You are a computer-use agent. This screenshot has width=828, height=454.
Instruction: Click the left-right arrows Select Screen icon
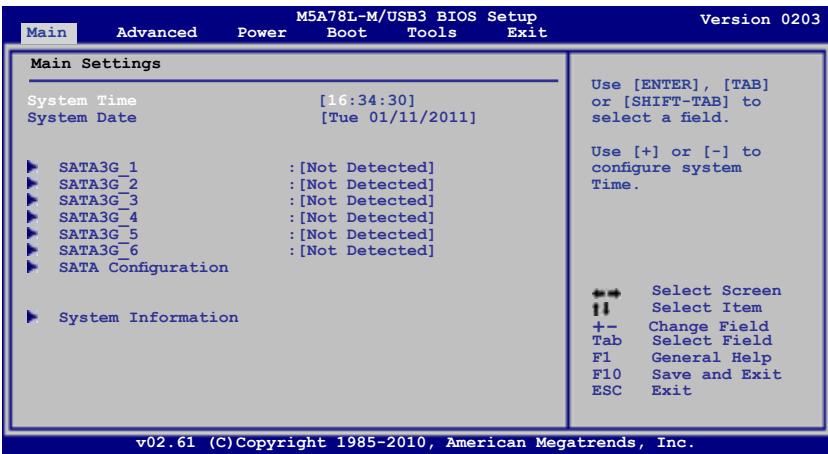(606, 293)
